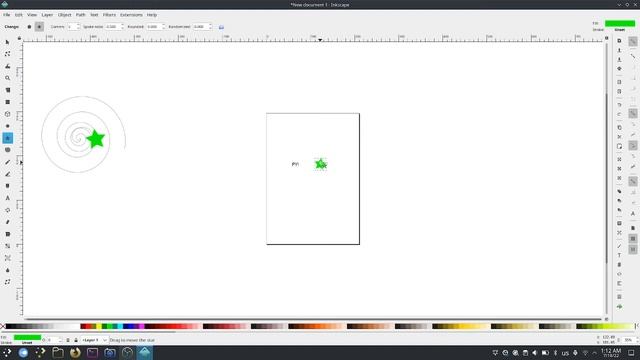
Task: Select the Selector arrow tool
Action: coord(7,42)
